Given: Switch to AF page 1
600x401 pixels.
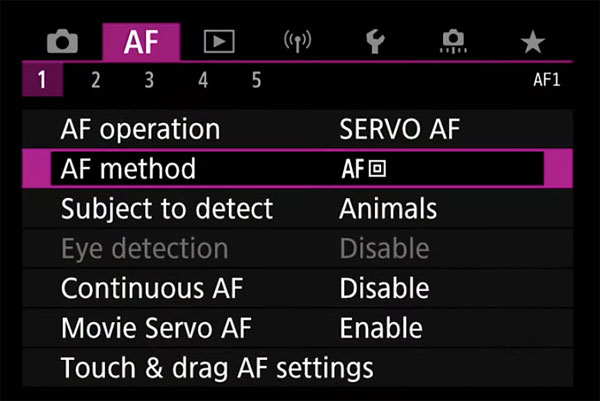Looking at the screenshot, I should click(x=42, y=80).
